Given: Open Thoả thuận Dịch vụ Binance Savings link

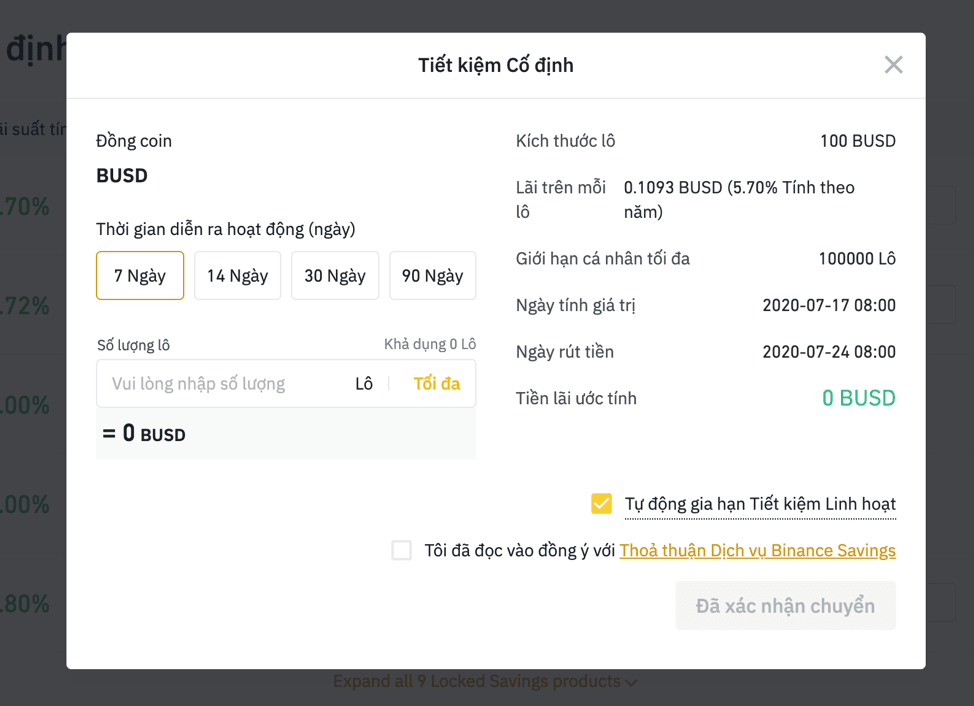Looking at the screenshot, I should point(757,551).
